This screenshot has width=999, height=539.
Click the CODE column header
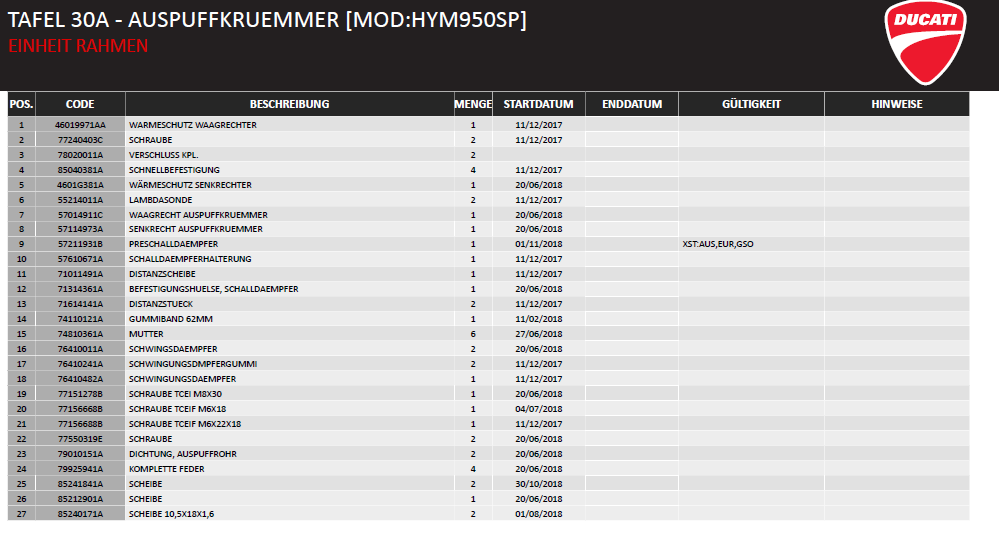(x=80, y=104)
